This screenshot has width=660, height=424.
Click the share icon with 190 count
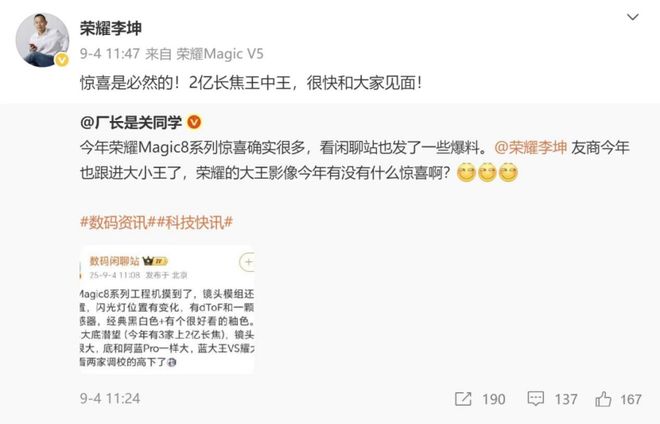click(463, 399)
